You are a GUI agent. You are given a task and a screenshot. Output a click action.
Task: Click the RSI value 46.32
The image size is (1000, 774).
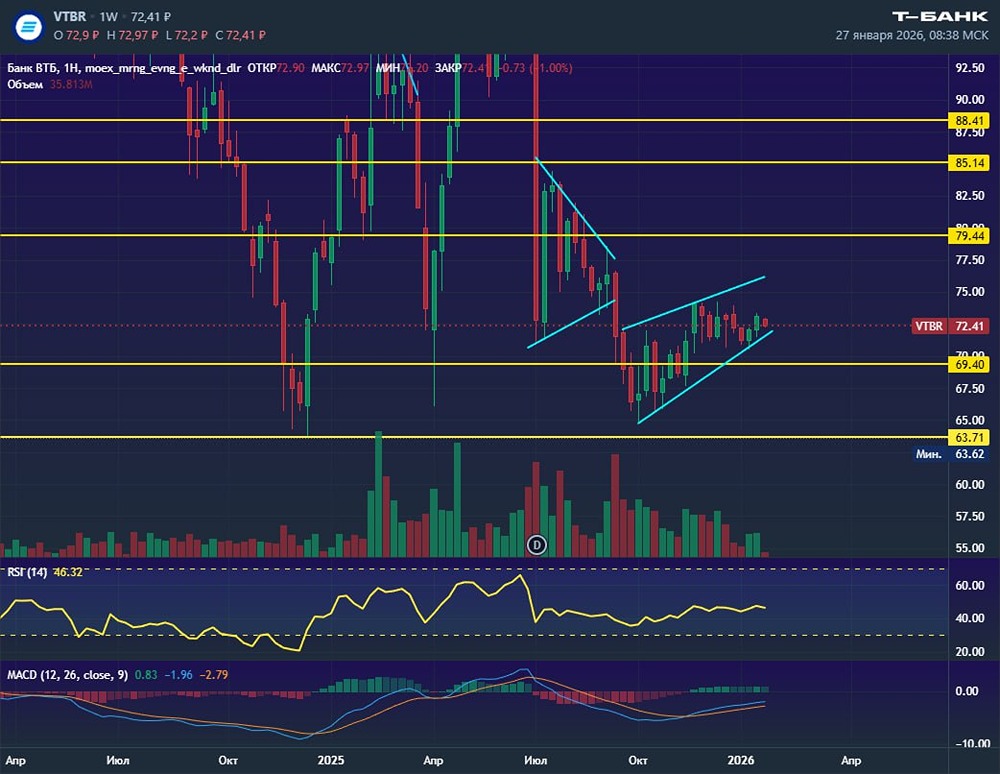(68, 572)
